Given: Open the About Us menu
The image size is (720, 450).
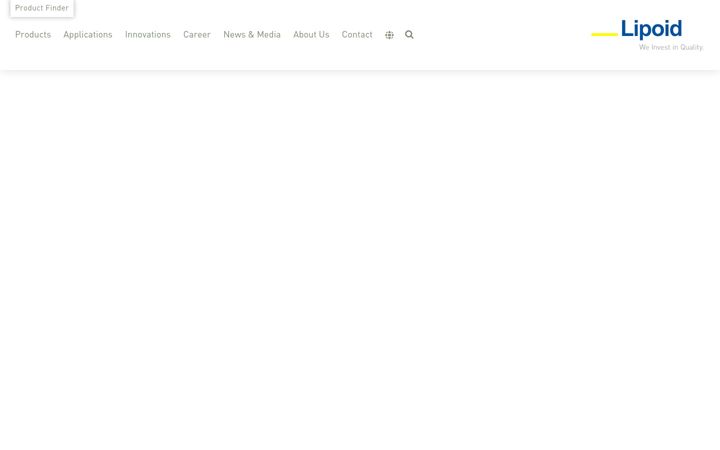Looking at the screenshot, I should (x=311, y=35).
